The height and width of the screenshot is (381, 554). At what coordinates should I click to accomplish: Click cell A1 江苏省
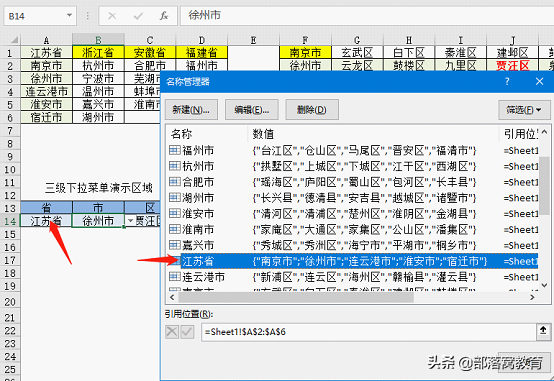click(46, 52)
